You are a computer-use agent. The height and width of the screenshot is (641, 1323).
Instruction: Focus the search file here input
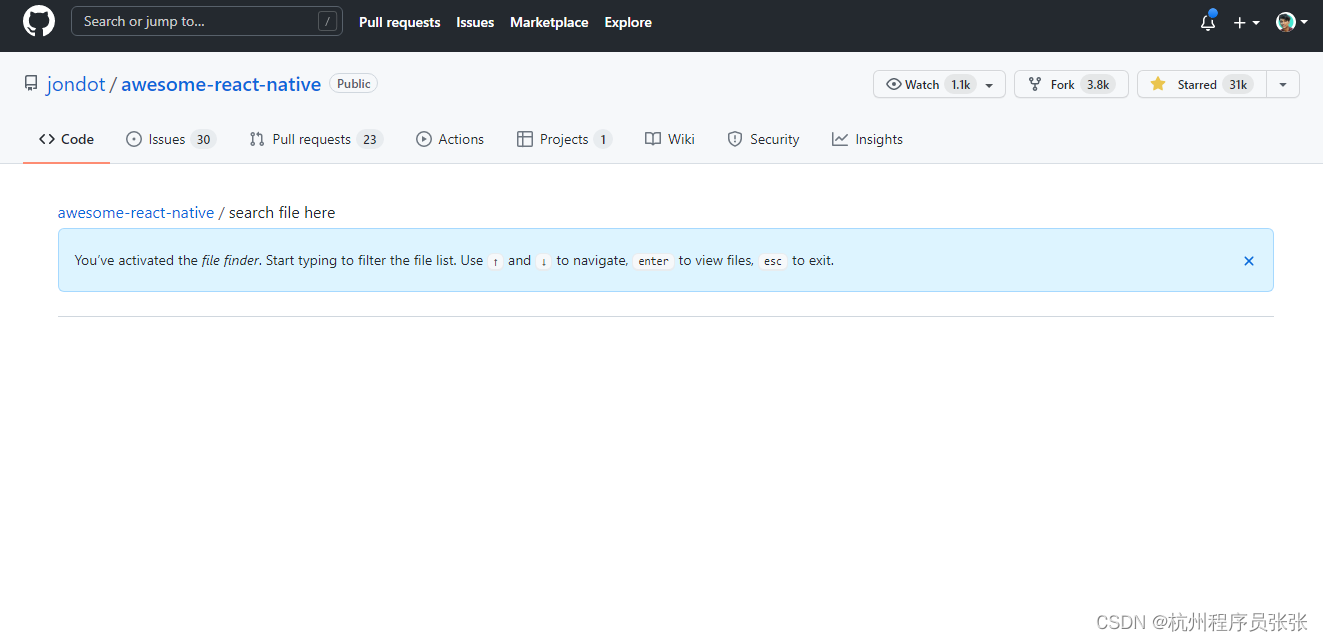click(282, 212)
